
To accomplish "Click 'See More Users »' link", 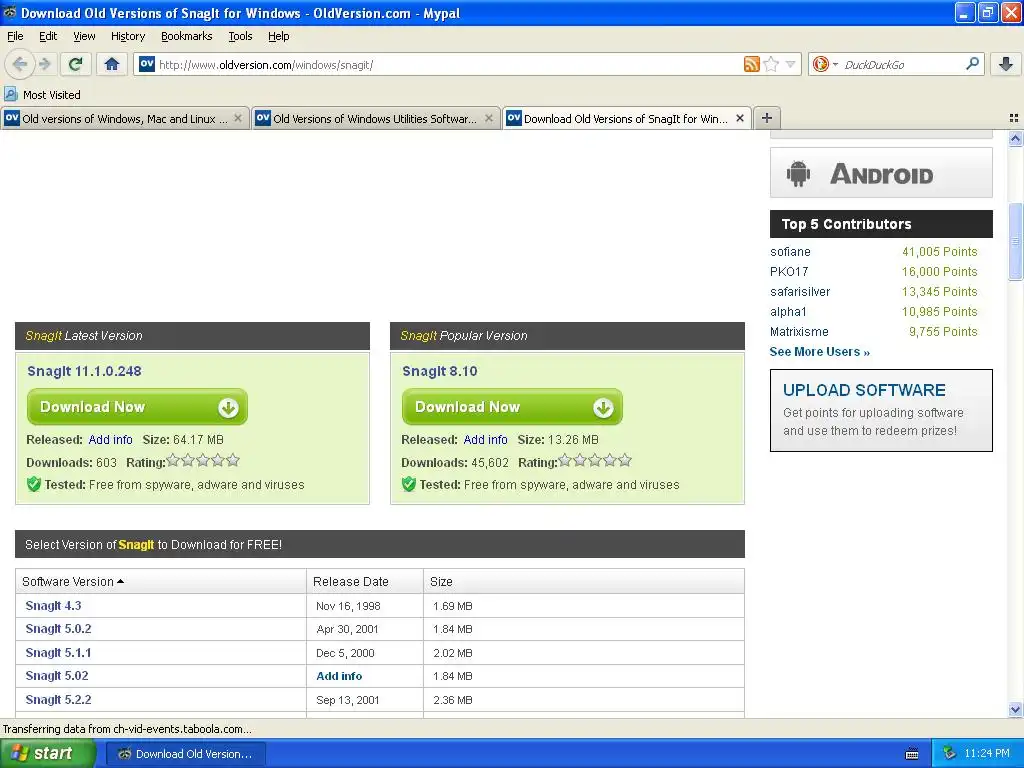I will click(820, 351).
